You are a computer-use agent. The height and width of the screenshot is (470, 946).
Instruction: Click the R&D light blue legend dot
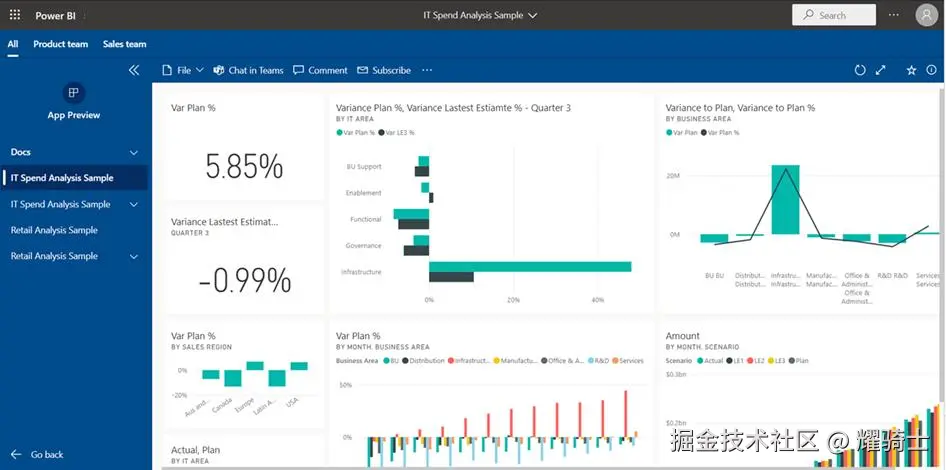[x=591, y=361]
